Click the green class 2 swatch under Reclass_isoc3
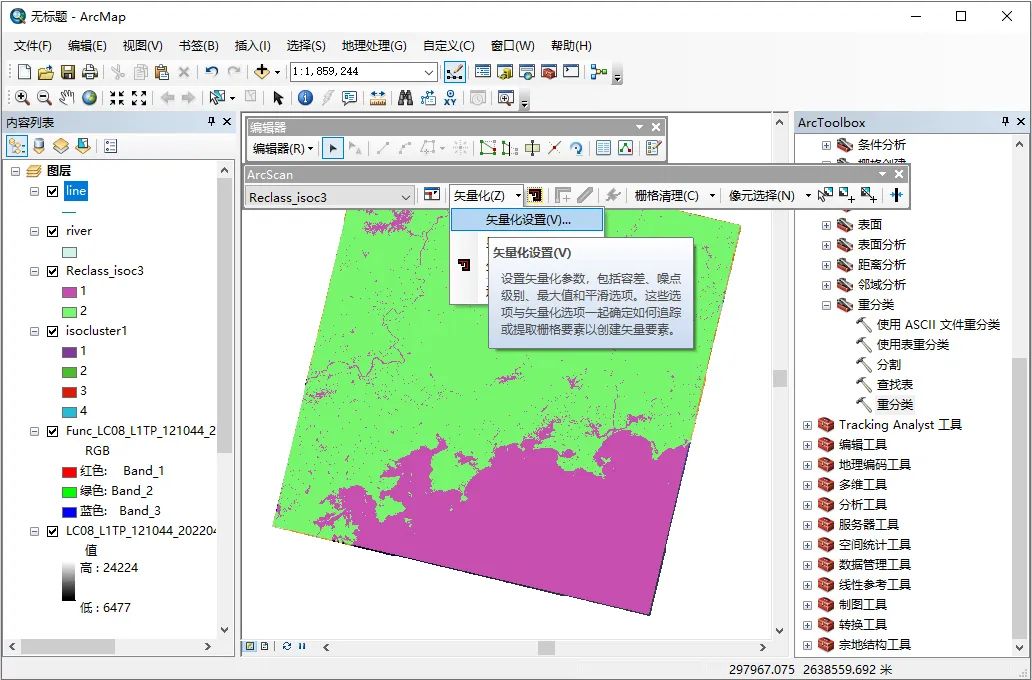1032x680 pixels. (69, 311)
